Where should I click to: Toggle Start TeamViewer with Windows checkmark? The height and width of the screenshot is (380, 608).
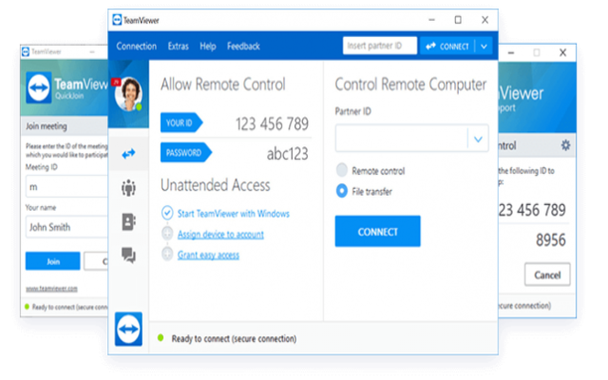click(x=167, y=213)
